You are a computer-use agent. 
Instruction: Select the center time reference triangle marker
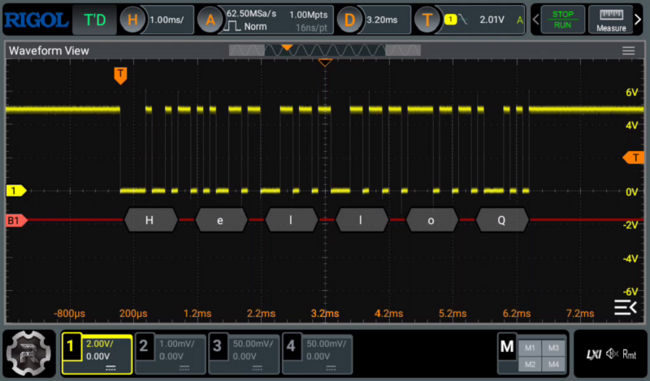325,63
